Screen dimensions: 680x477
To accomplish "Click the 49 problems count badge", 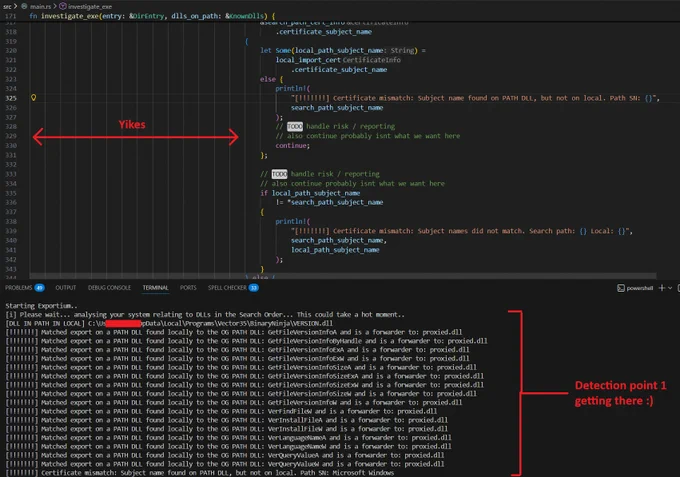I will (39, 288).
